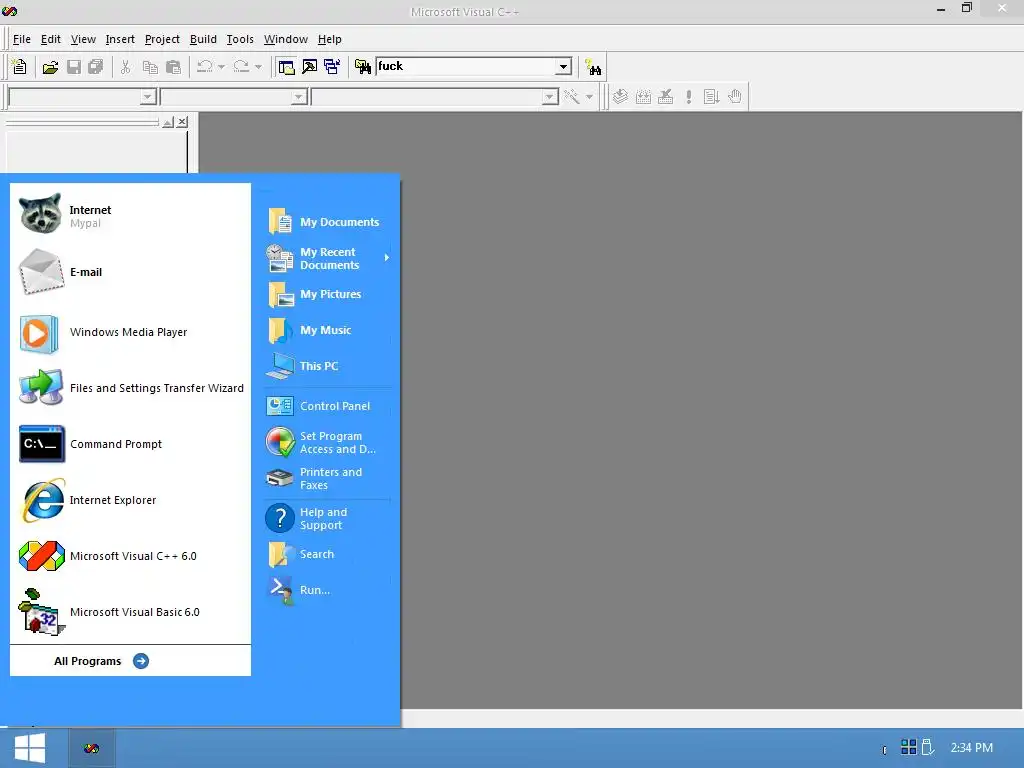
Task: Click the Open file folder icon
Action: 50,67
